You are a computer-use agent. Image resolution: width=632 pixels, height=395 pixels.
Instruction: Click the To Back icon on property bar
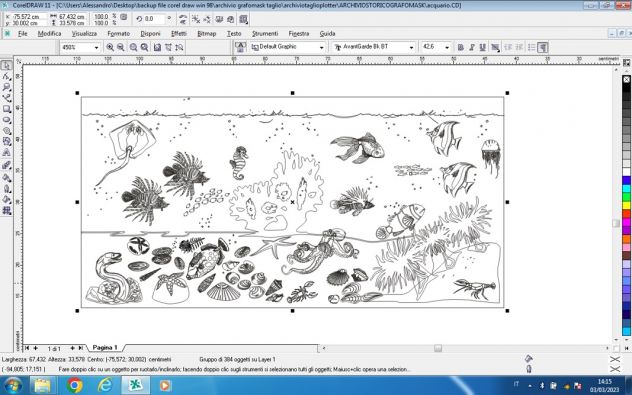pos(231,19)
